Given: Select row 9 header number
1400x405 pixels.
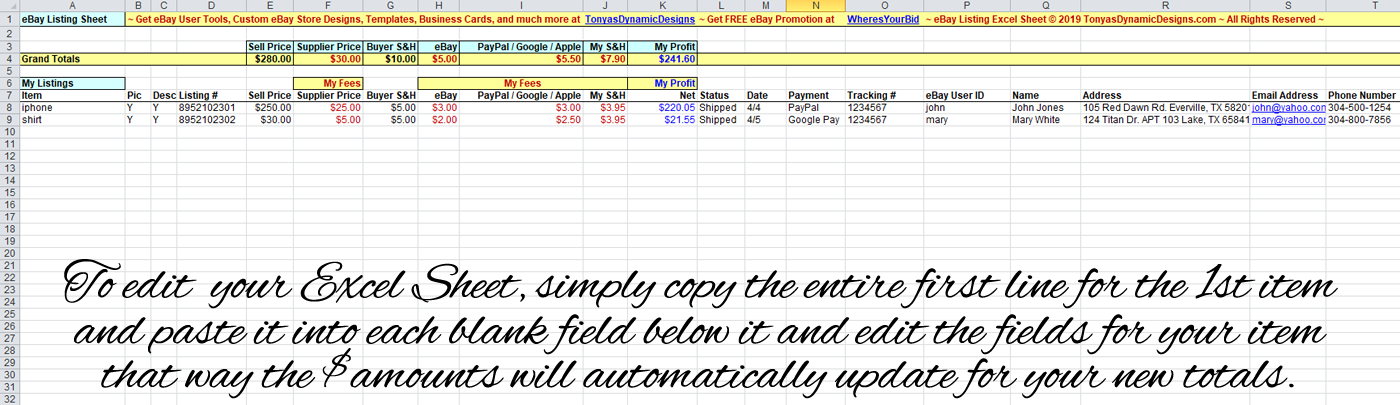Looking at the screenshot, I should coord(9,119).
